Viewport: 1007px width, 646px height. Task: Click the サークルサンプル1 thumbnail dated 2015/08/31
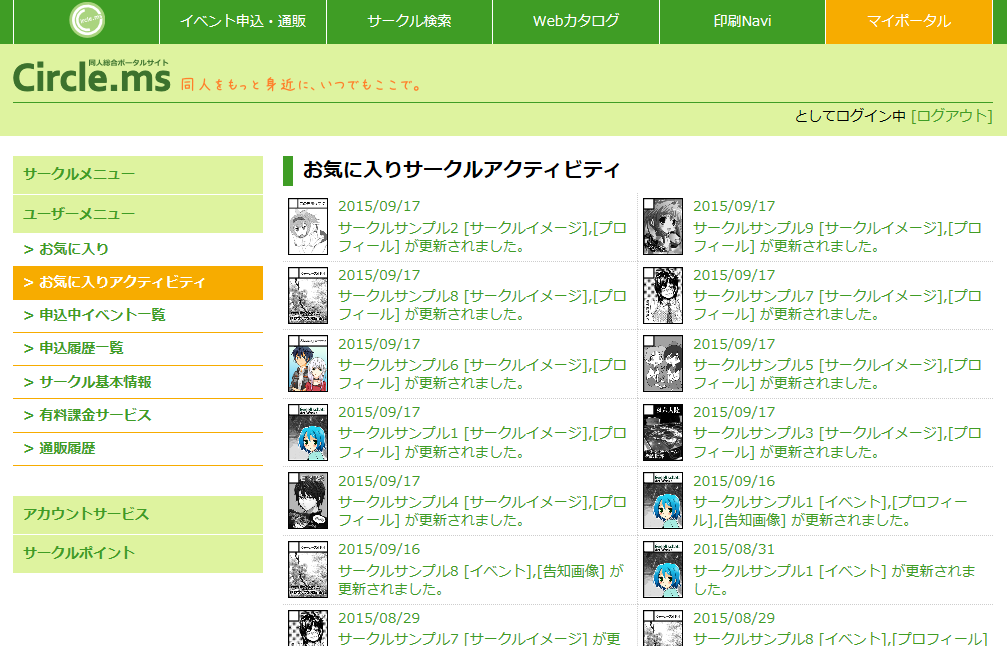663,570
